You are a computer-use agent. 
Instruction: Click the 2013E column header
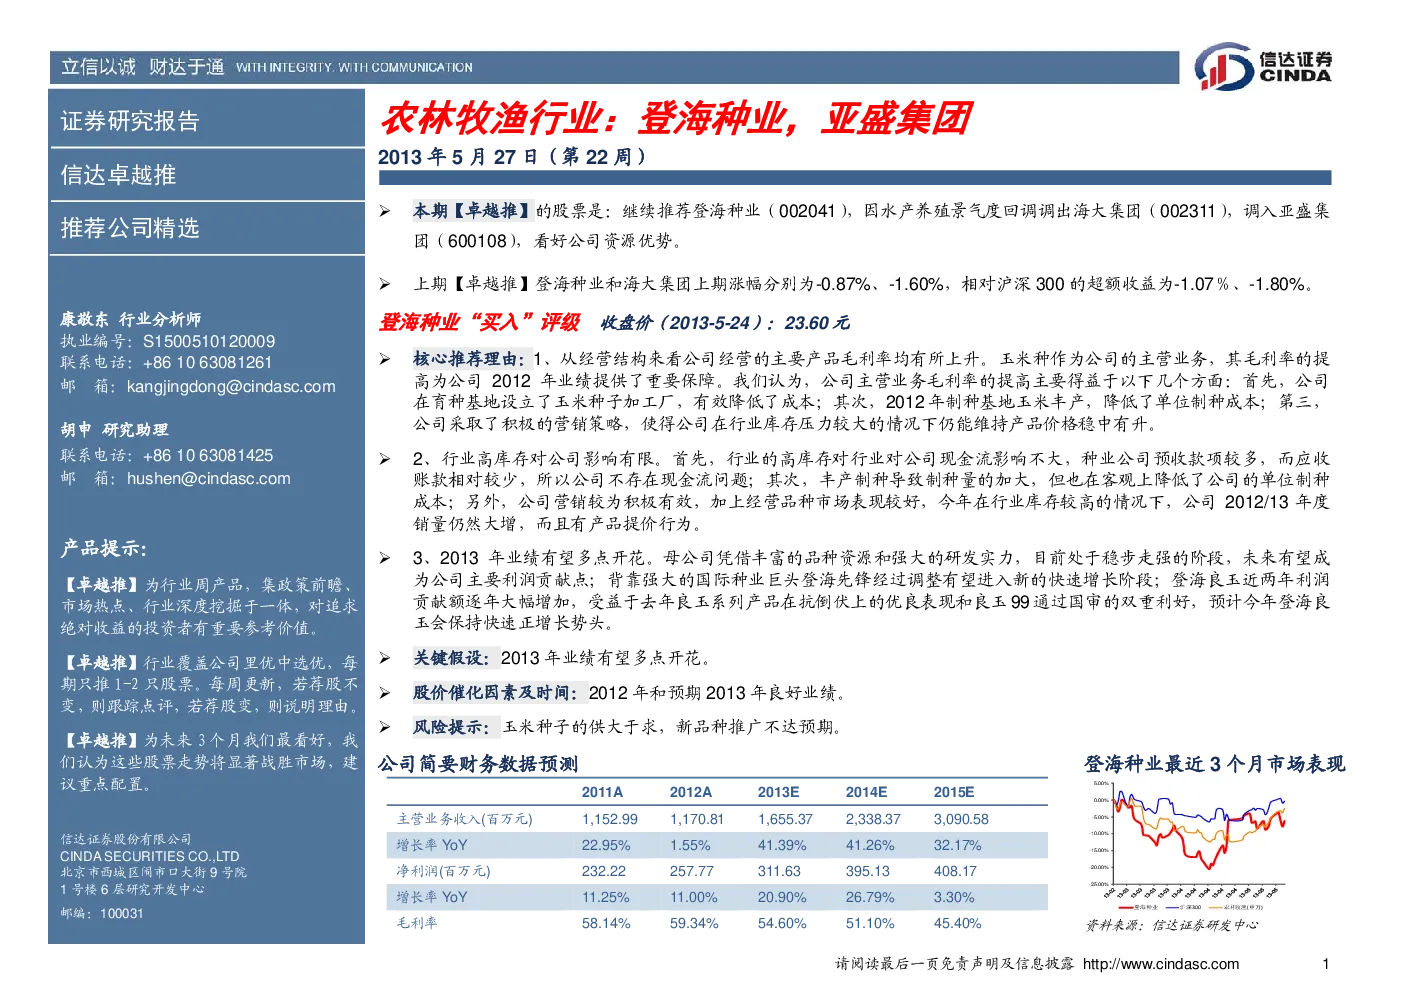click(x=778, y=792)
